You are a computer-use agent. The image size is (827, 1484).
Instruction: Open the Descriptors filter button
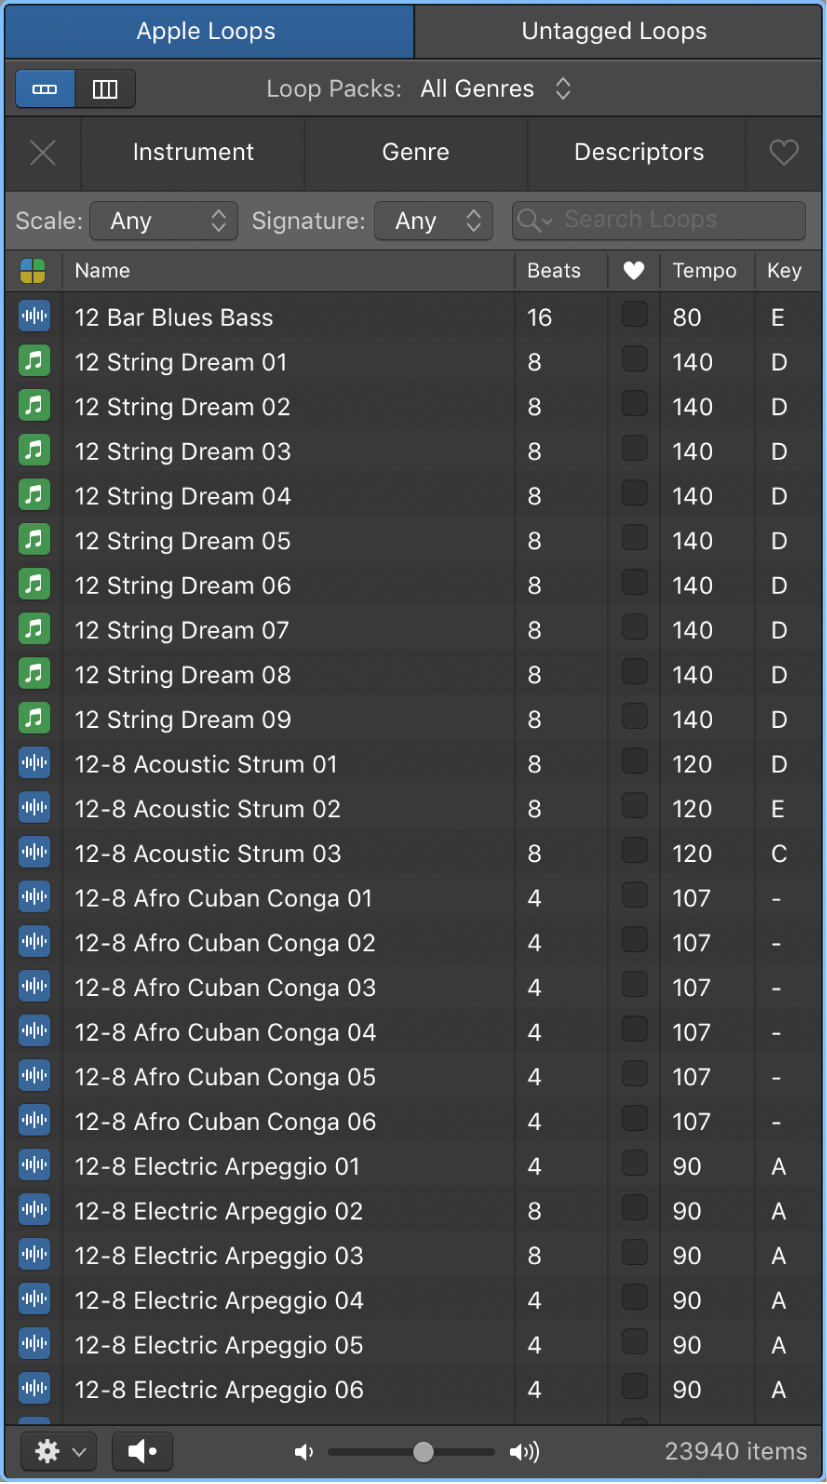coord(638,153)
